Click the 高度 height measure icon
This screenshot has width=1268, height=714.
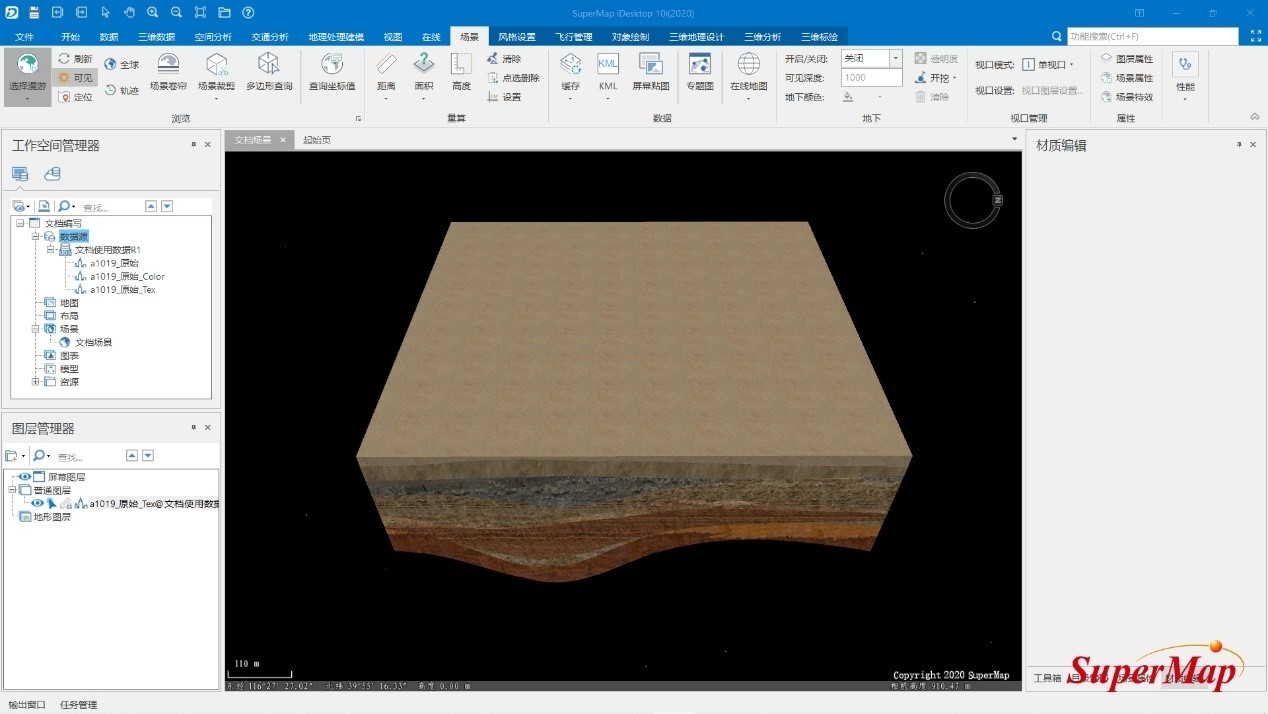(461, 72)
